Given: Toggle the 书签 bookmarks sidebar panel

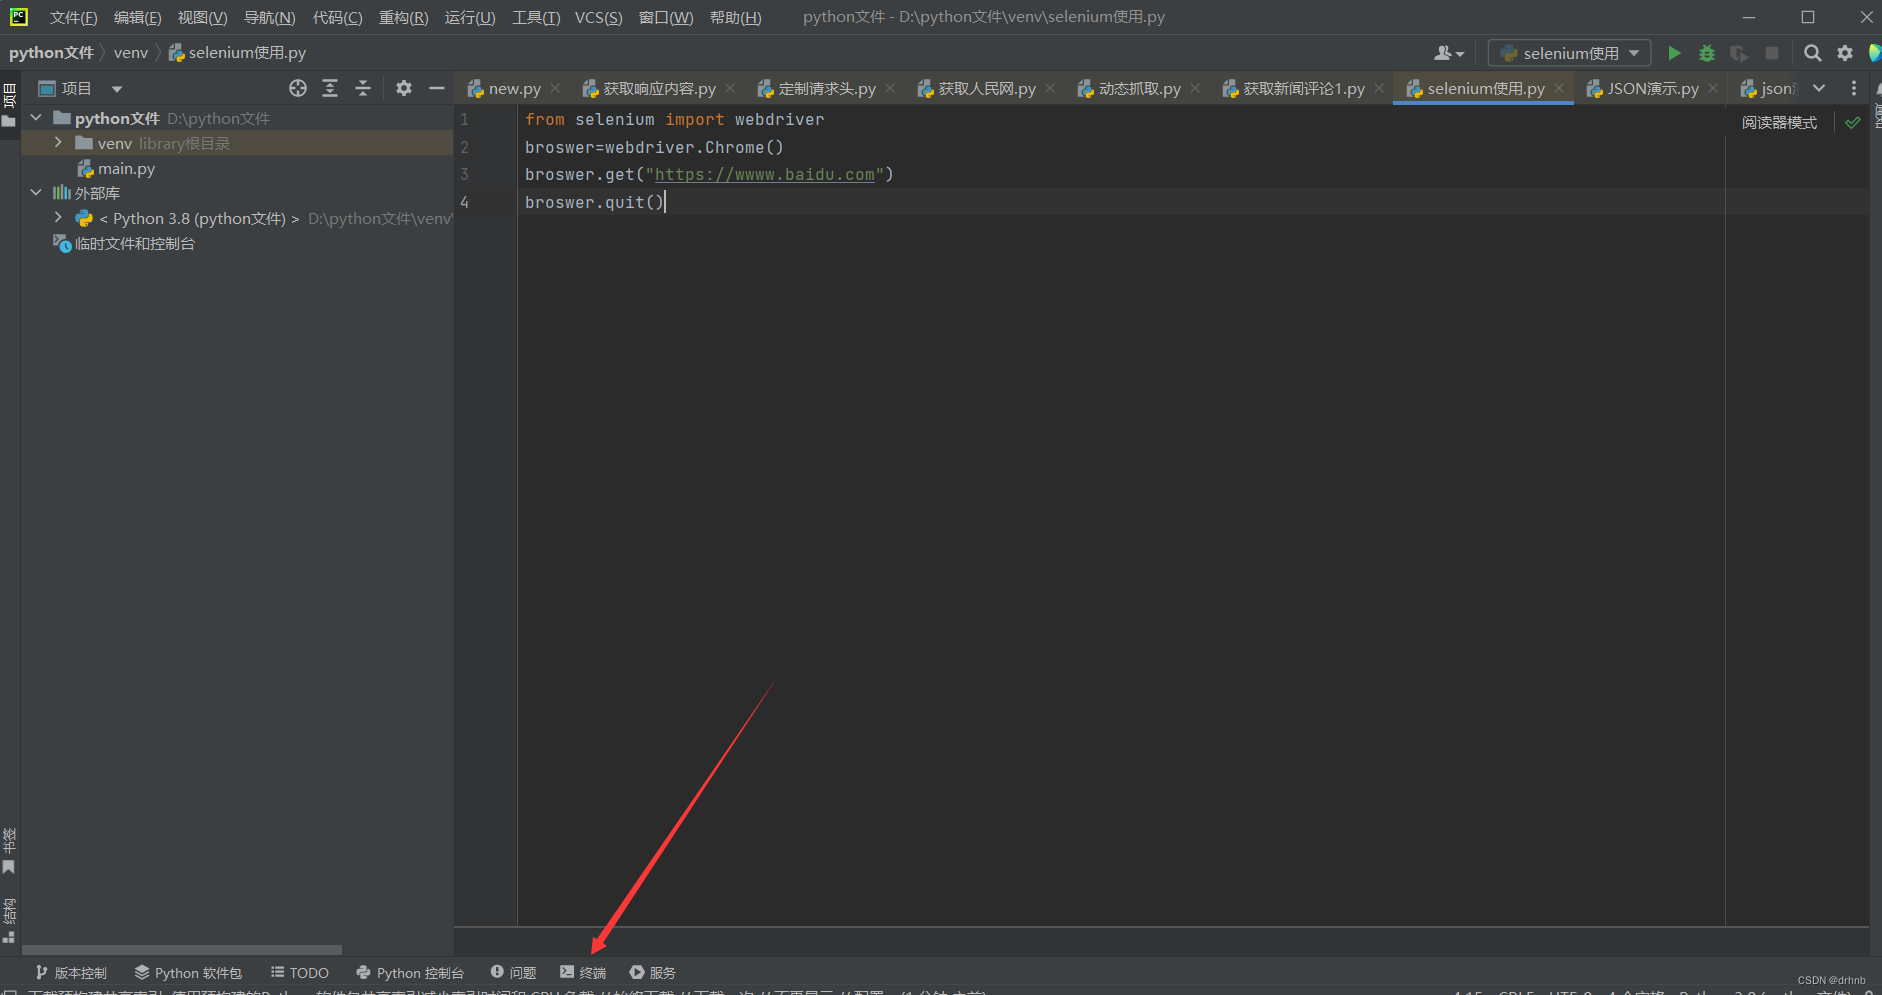Looking at the screenshot, I should click(x=9, y=851).
